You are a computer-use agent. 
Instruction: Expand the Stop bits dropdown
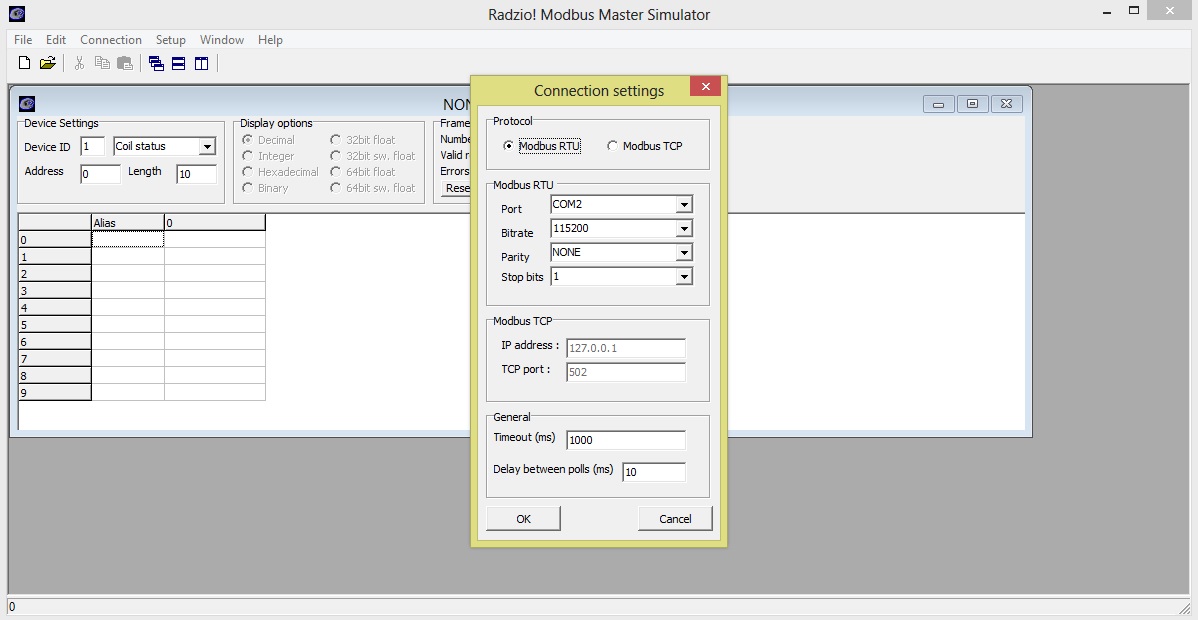(x=684, y=277)
